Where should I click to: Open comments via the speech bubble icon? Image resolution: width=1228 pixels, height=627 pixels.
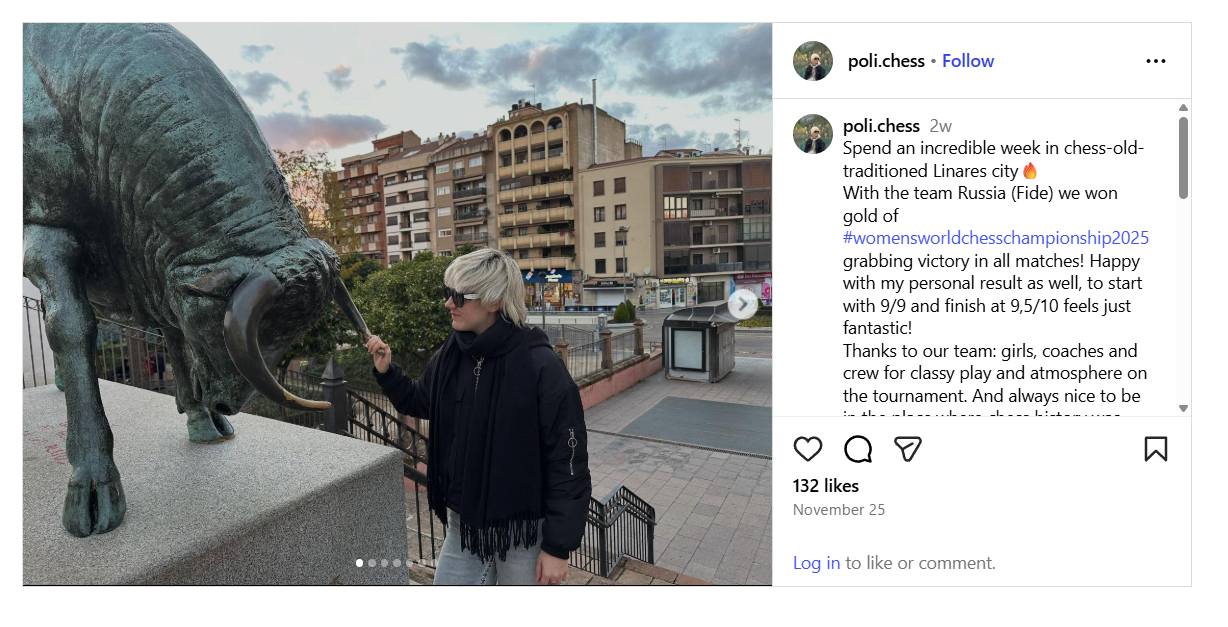[x=858, y=449]
